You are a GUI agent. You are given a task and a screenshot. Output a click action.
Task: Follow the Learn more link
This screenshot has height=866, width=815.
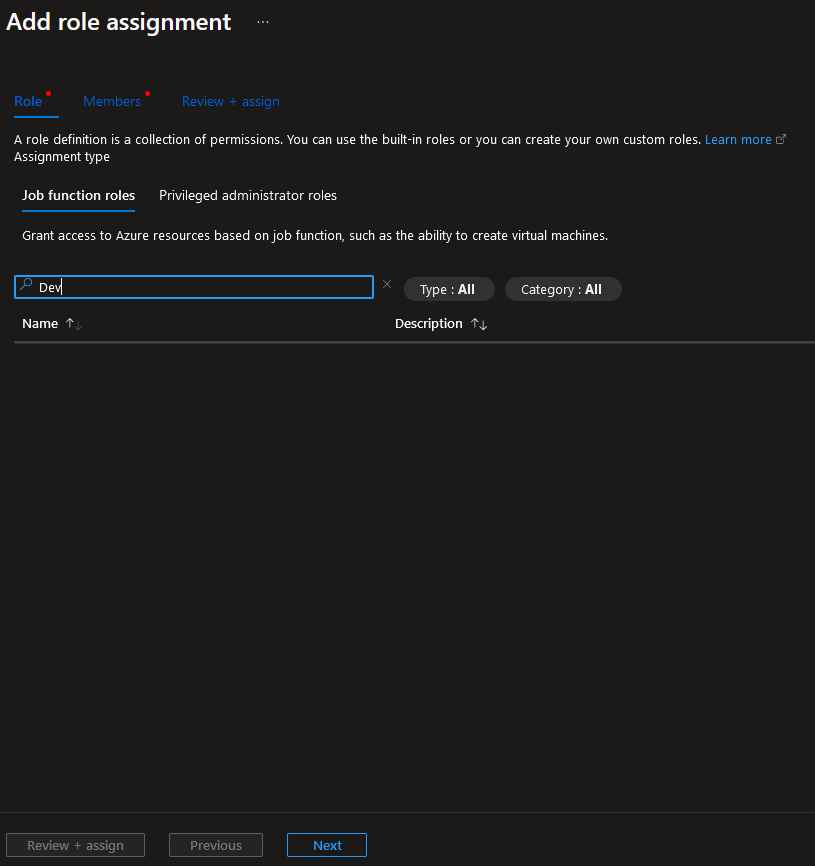click(x=738, y=140)
